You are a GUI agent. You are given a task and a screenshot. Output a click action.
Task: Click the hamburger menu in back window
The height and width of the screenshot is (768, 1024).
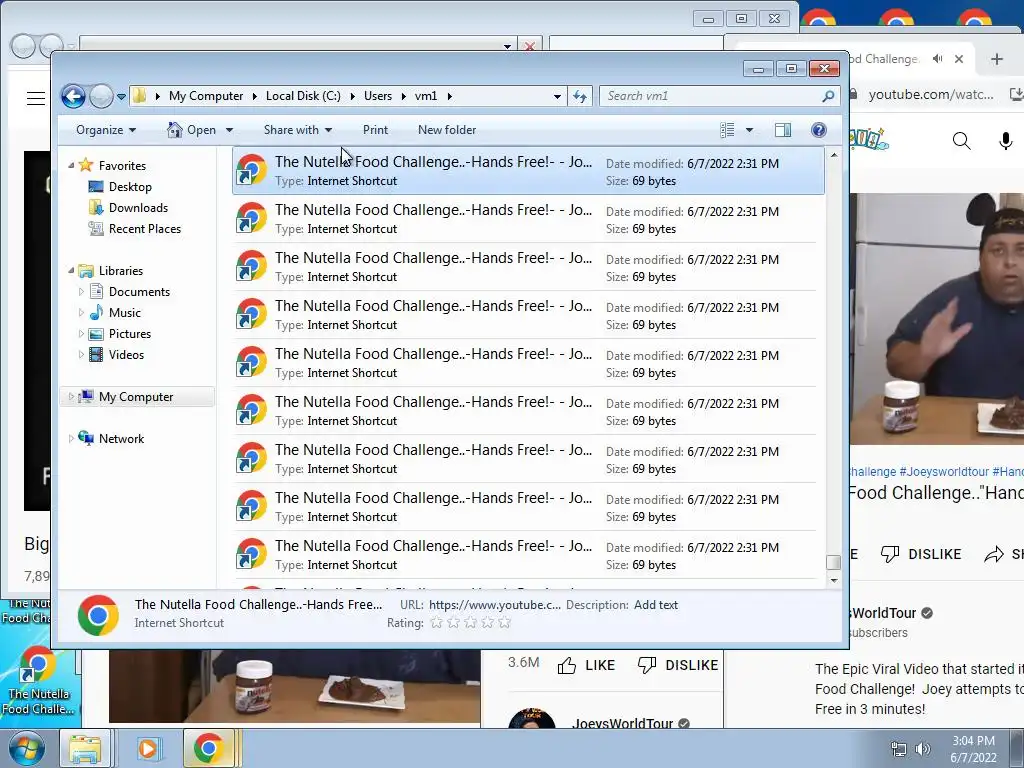tap(36, 99)
